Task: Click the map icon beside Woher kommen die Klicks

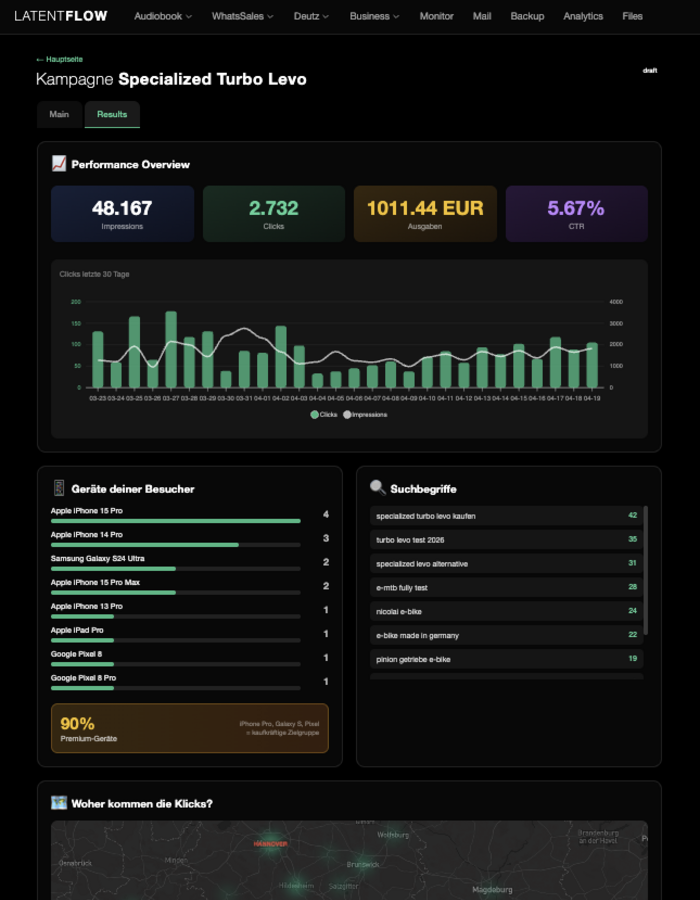Action: point(59,803)
